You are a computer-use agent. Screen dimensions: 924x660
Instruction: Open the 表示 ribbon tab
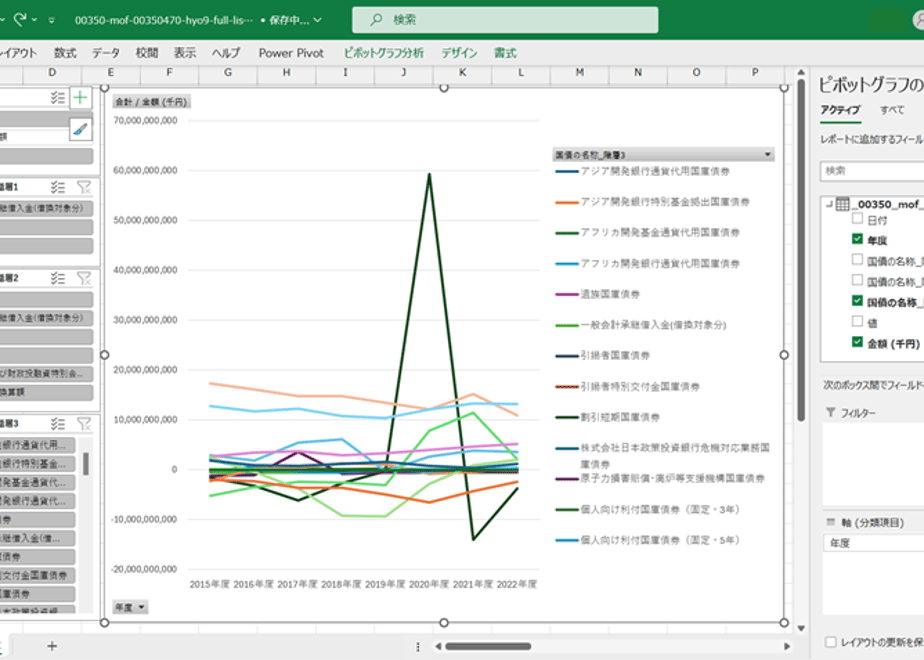[184, 53]
